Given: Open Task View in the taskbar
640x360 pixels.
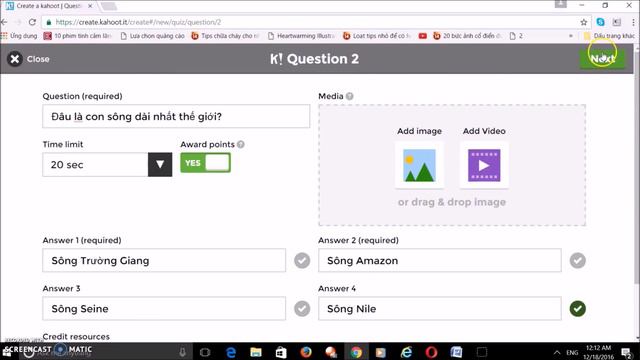Looking at the screenshot, I should (x=205, y=352).
